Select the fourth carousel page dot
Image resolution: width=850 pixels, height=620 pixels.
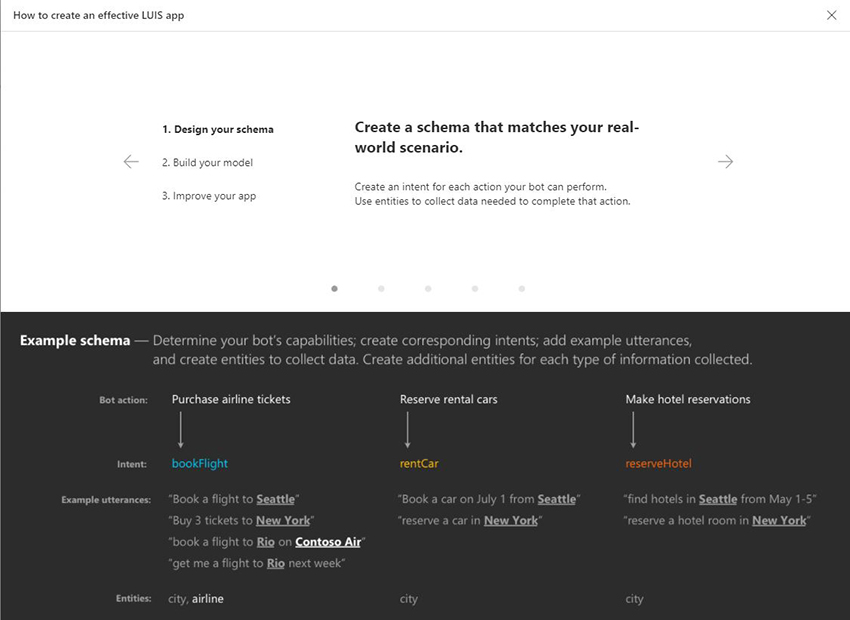(475, 288)
